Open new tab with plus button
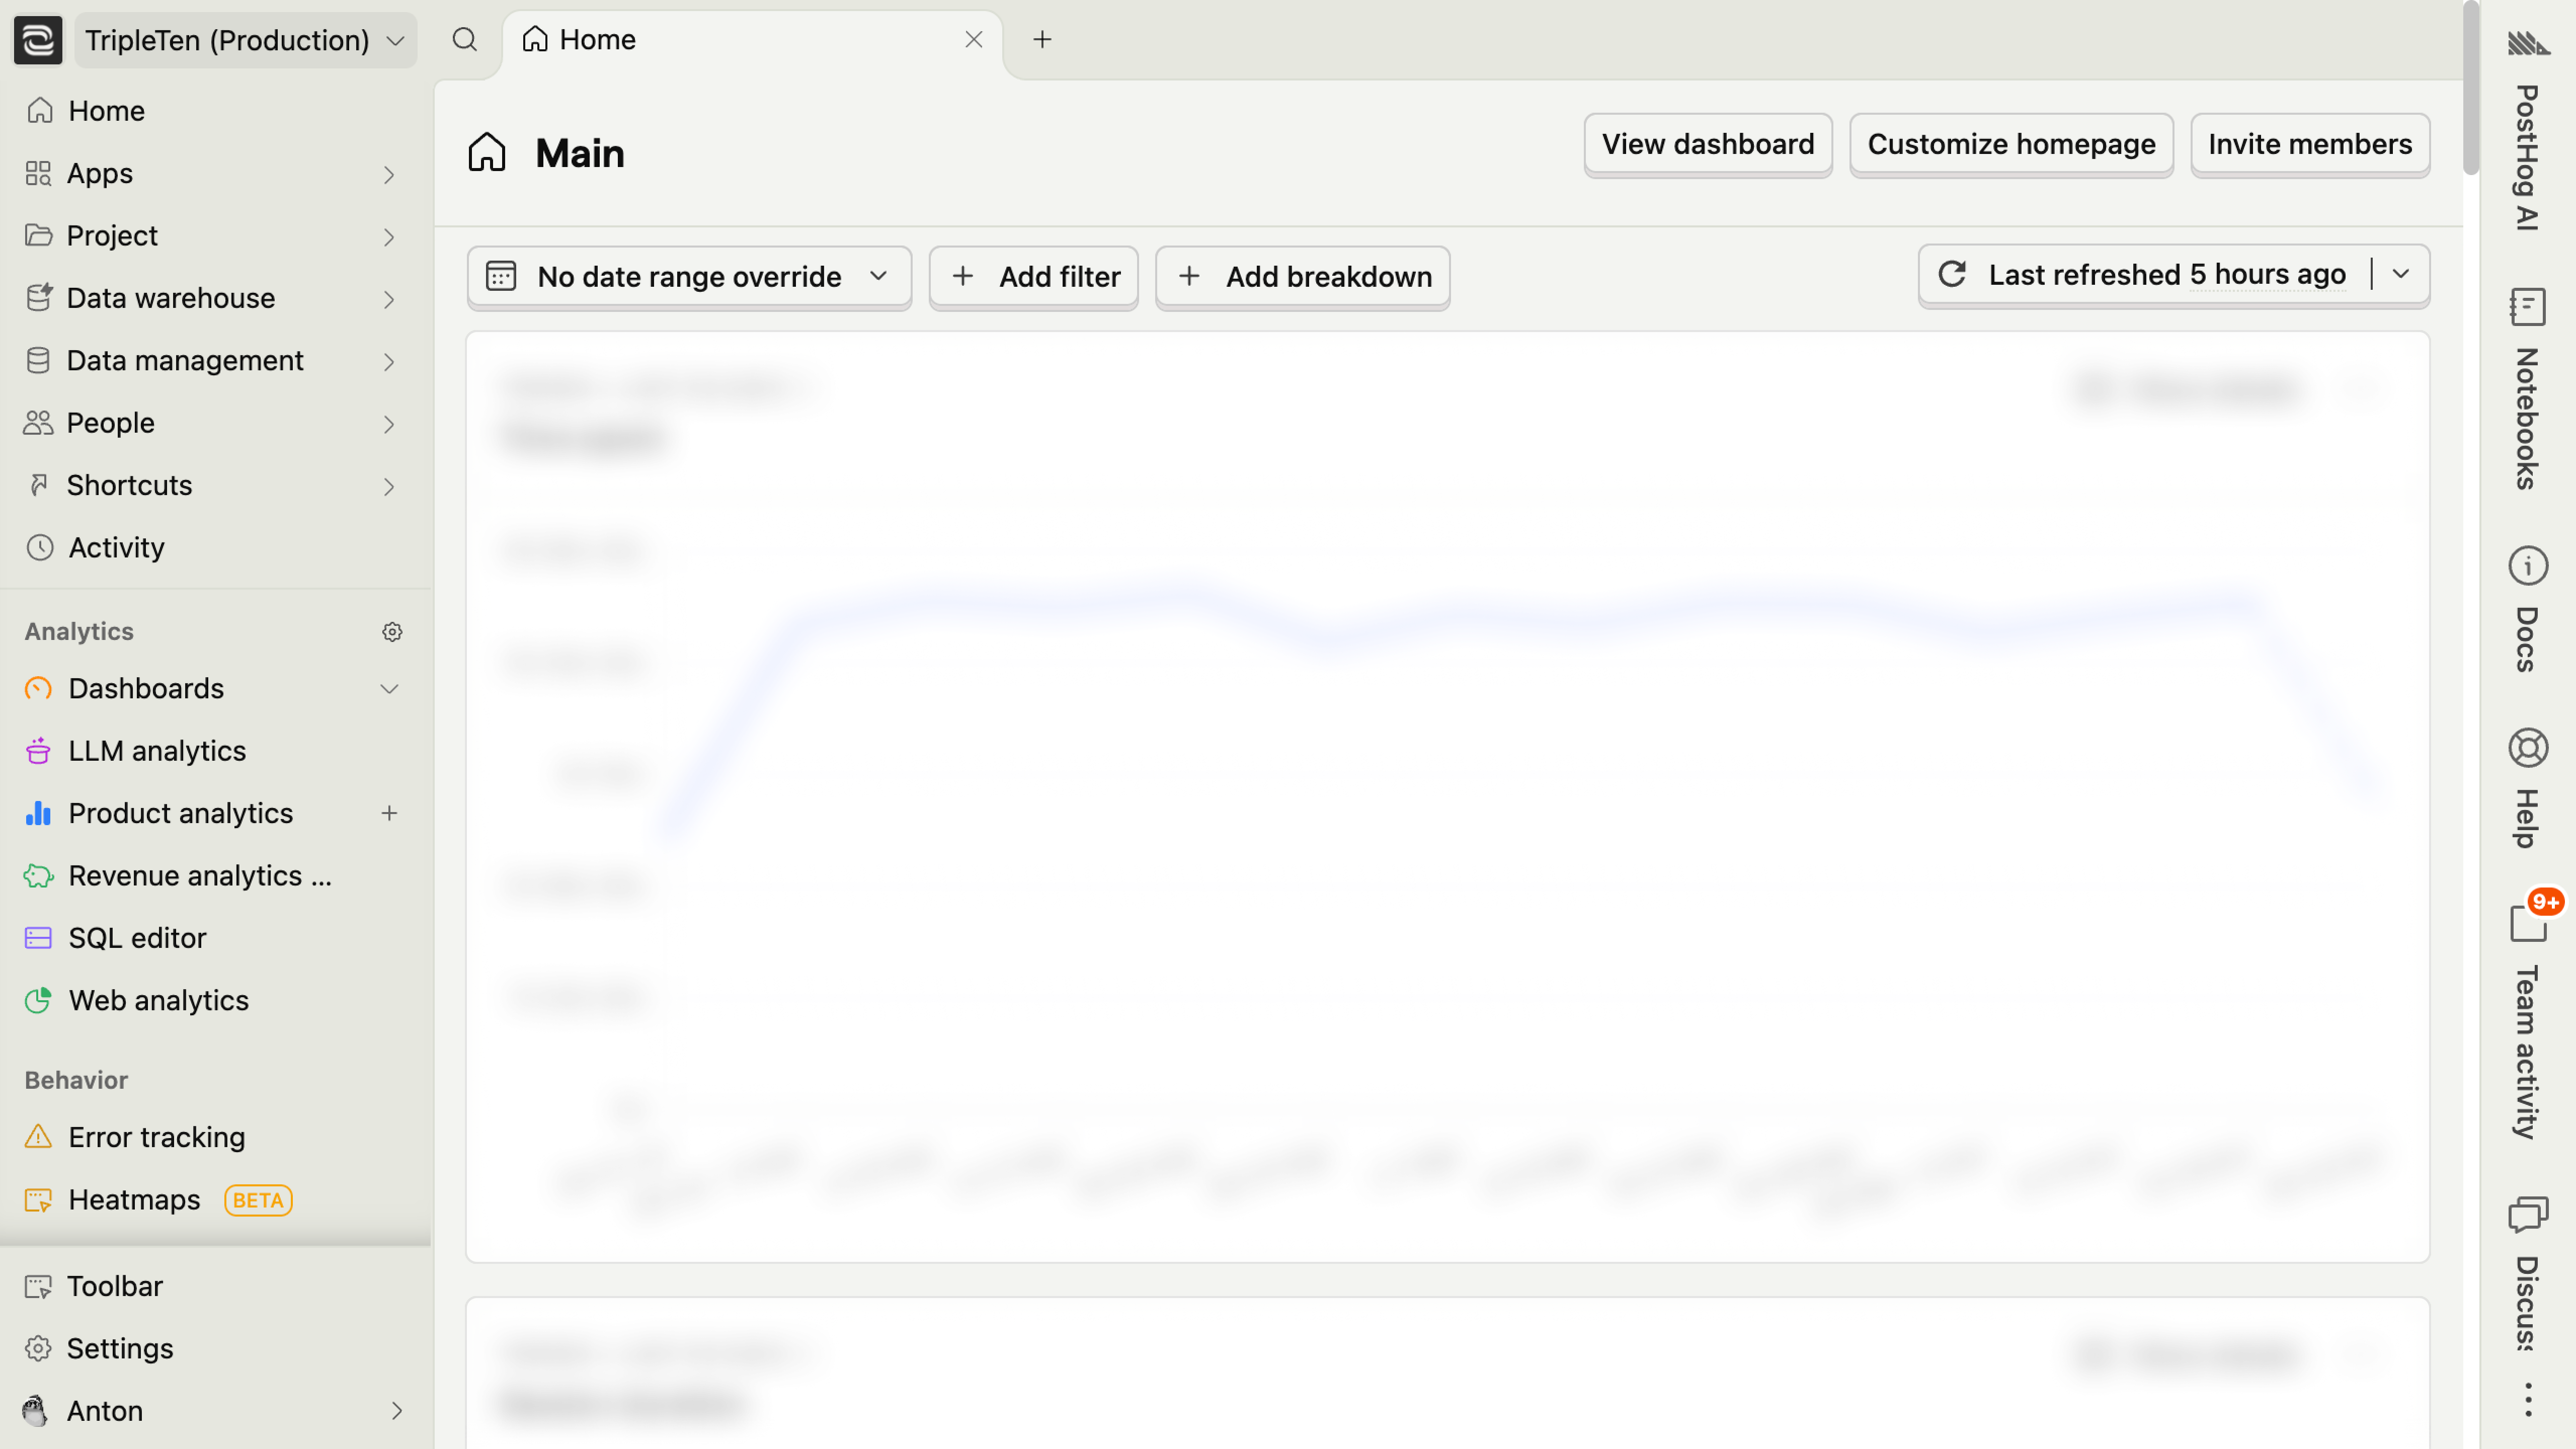 click(x=1042, y=40)
